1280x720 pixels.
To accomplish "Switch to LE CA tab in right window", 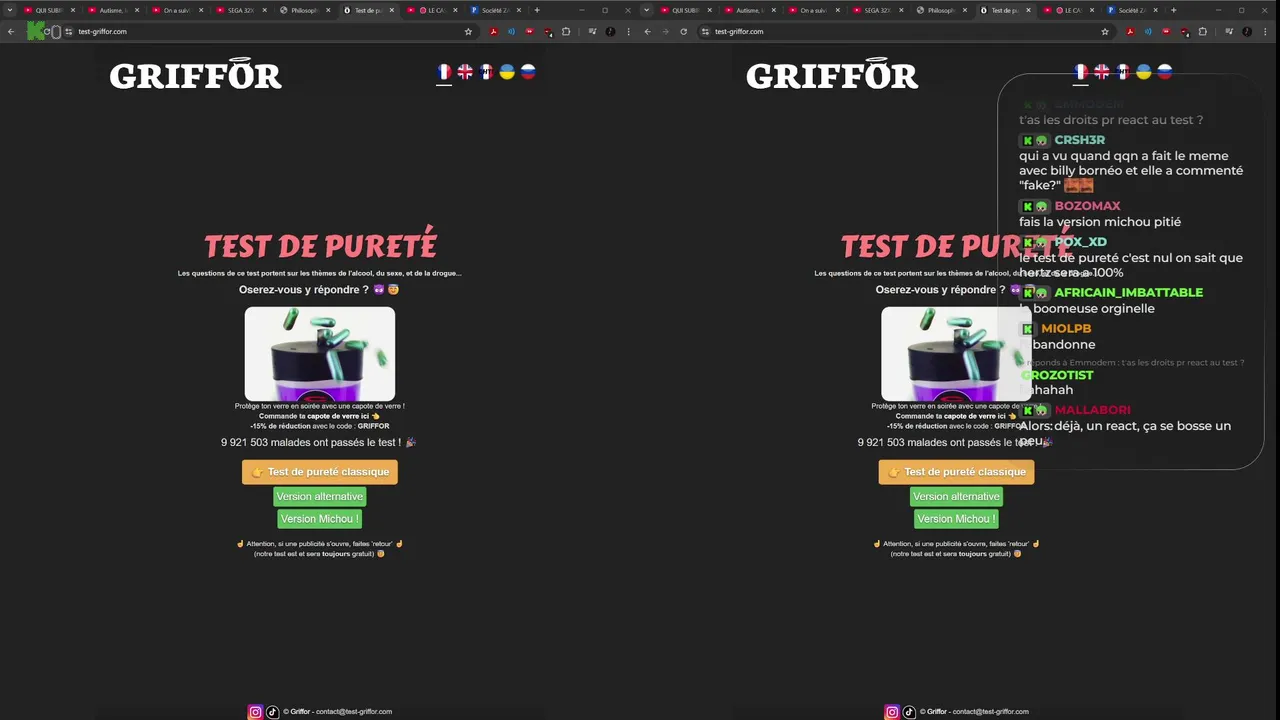I will coord(1068,10).
